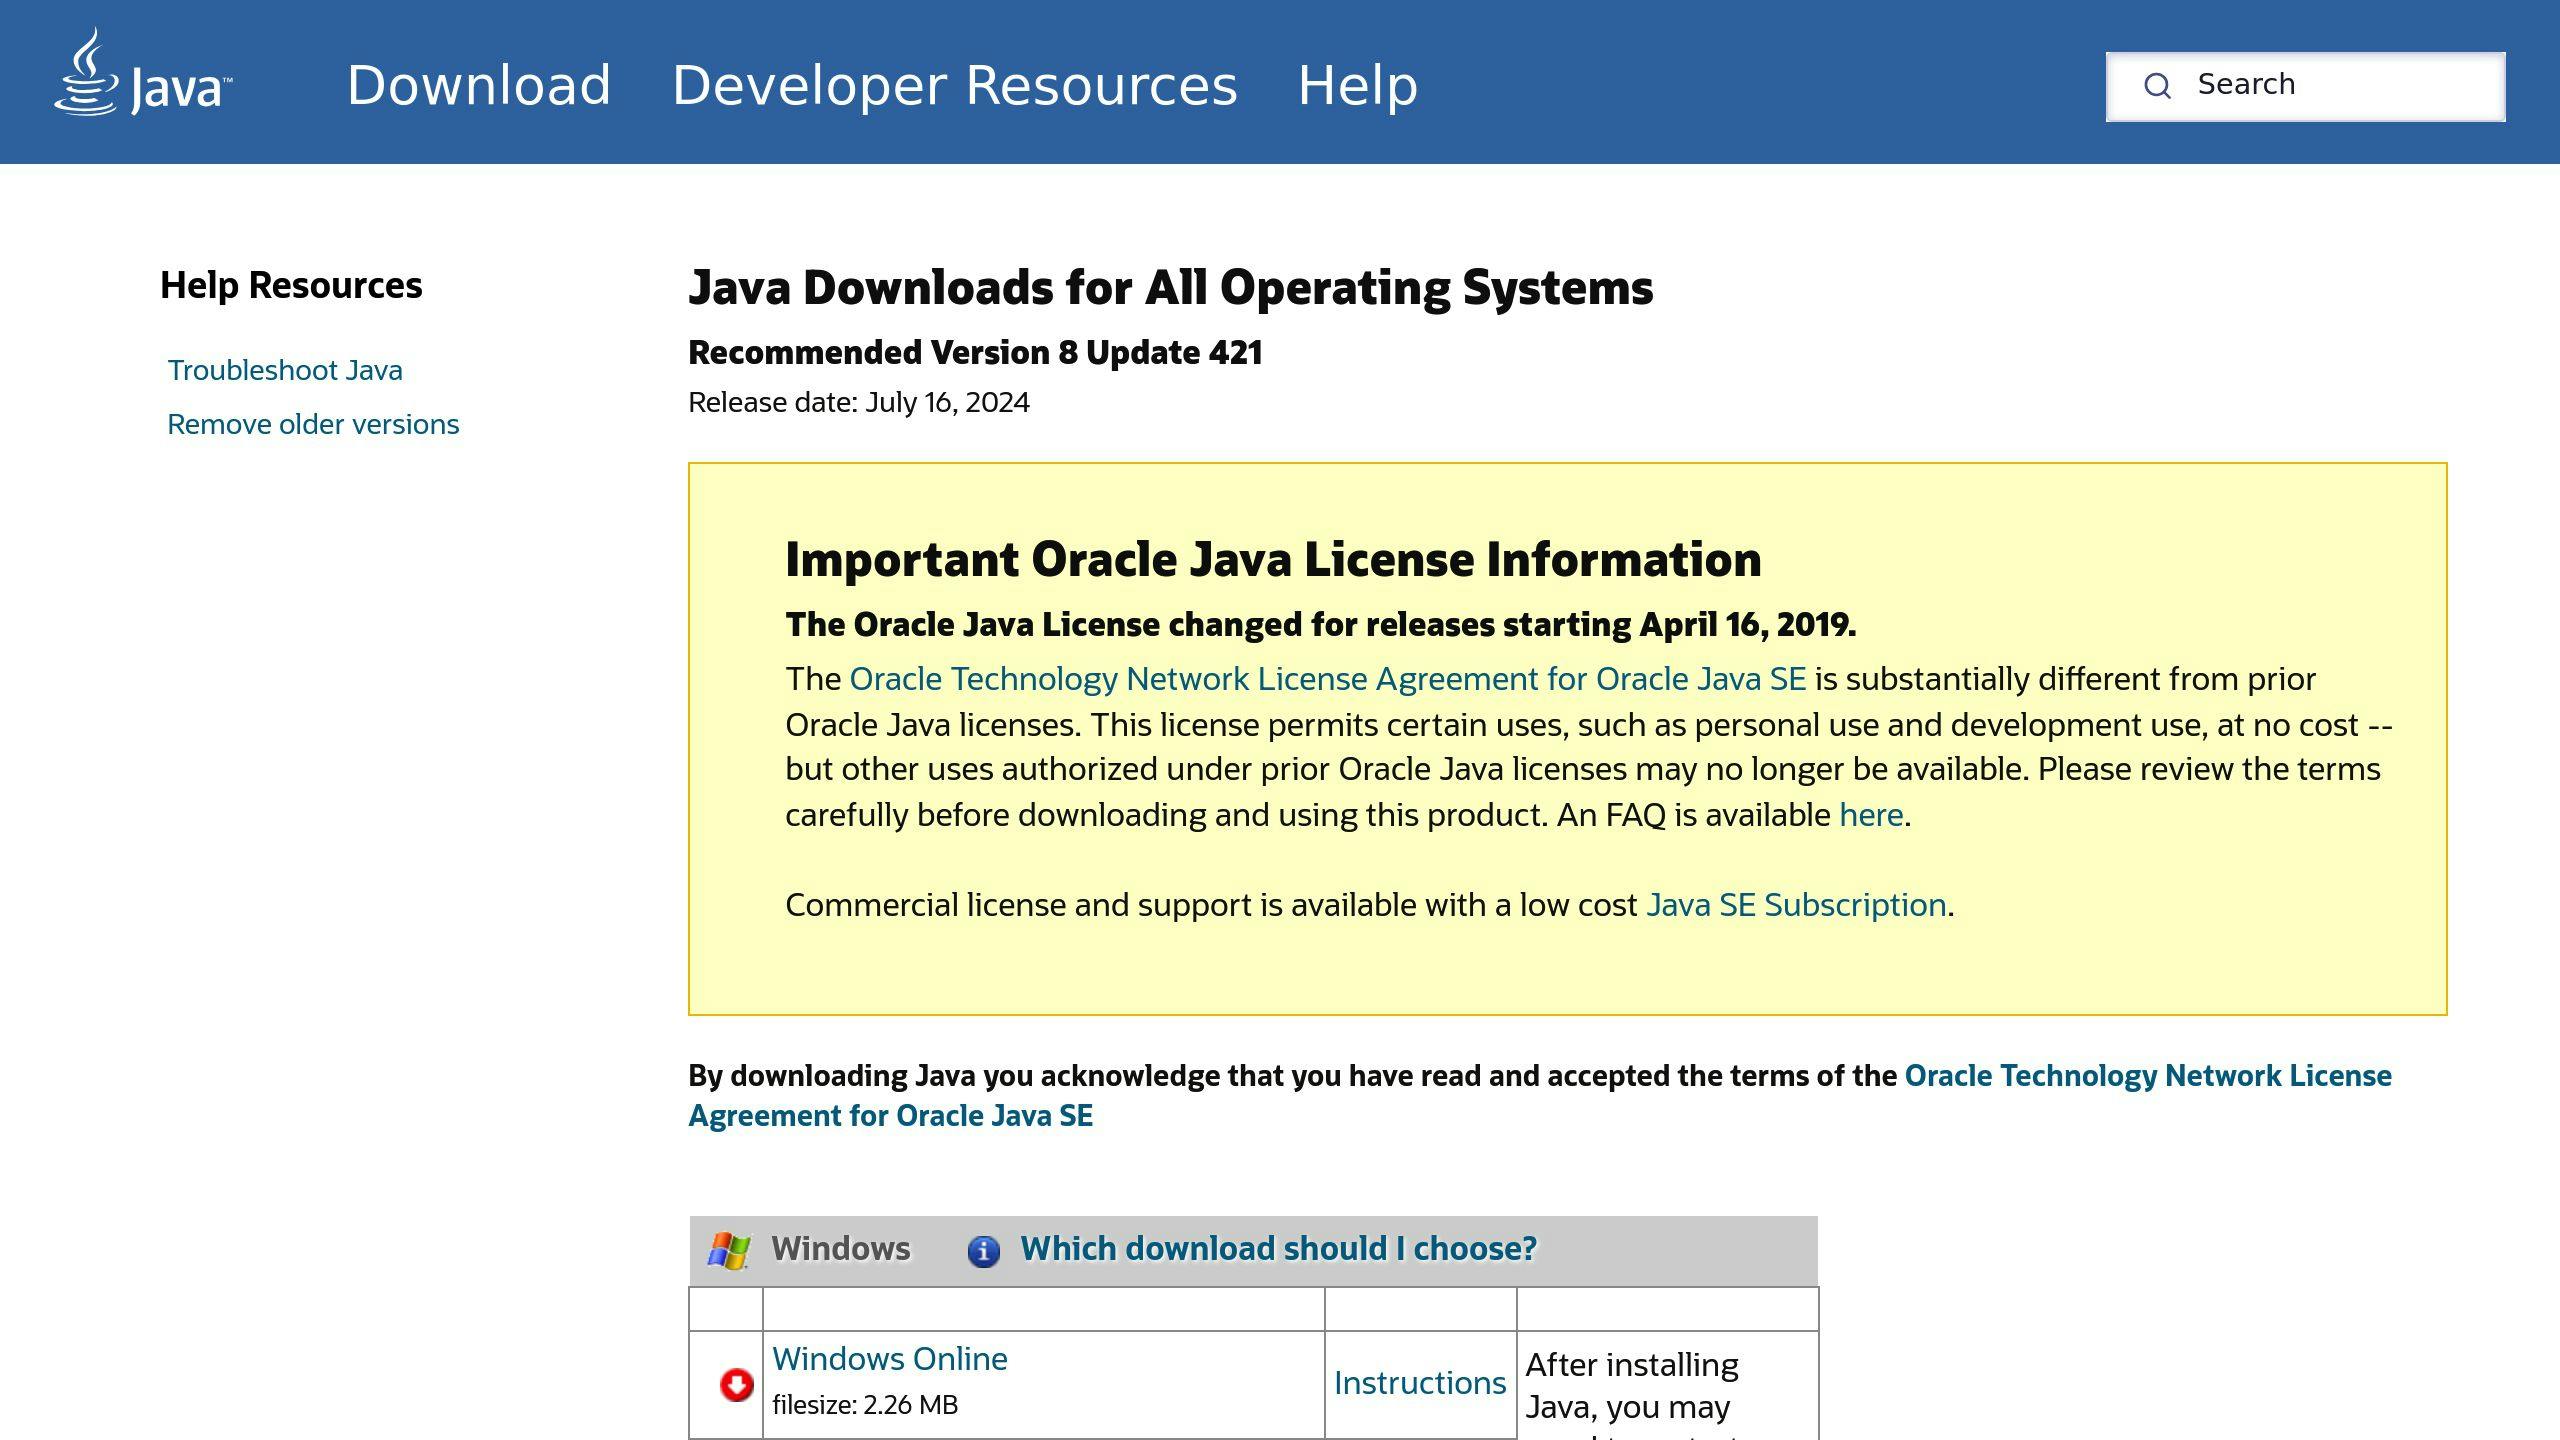
Task: Open the Remove older versions link
Action: (x=313, y=424)
